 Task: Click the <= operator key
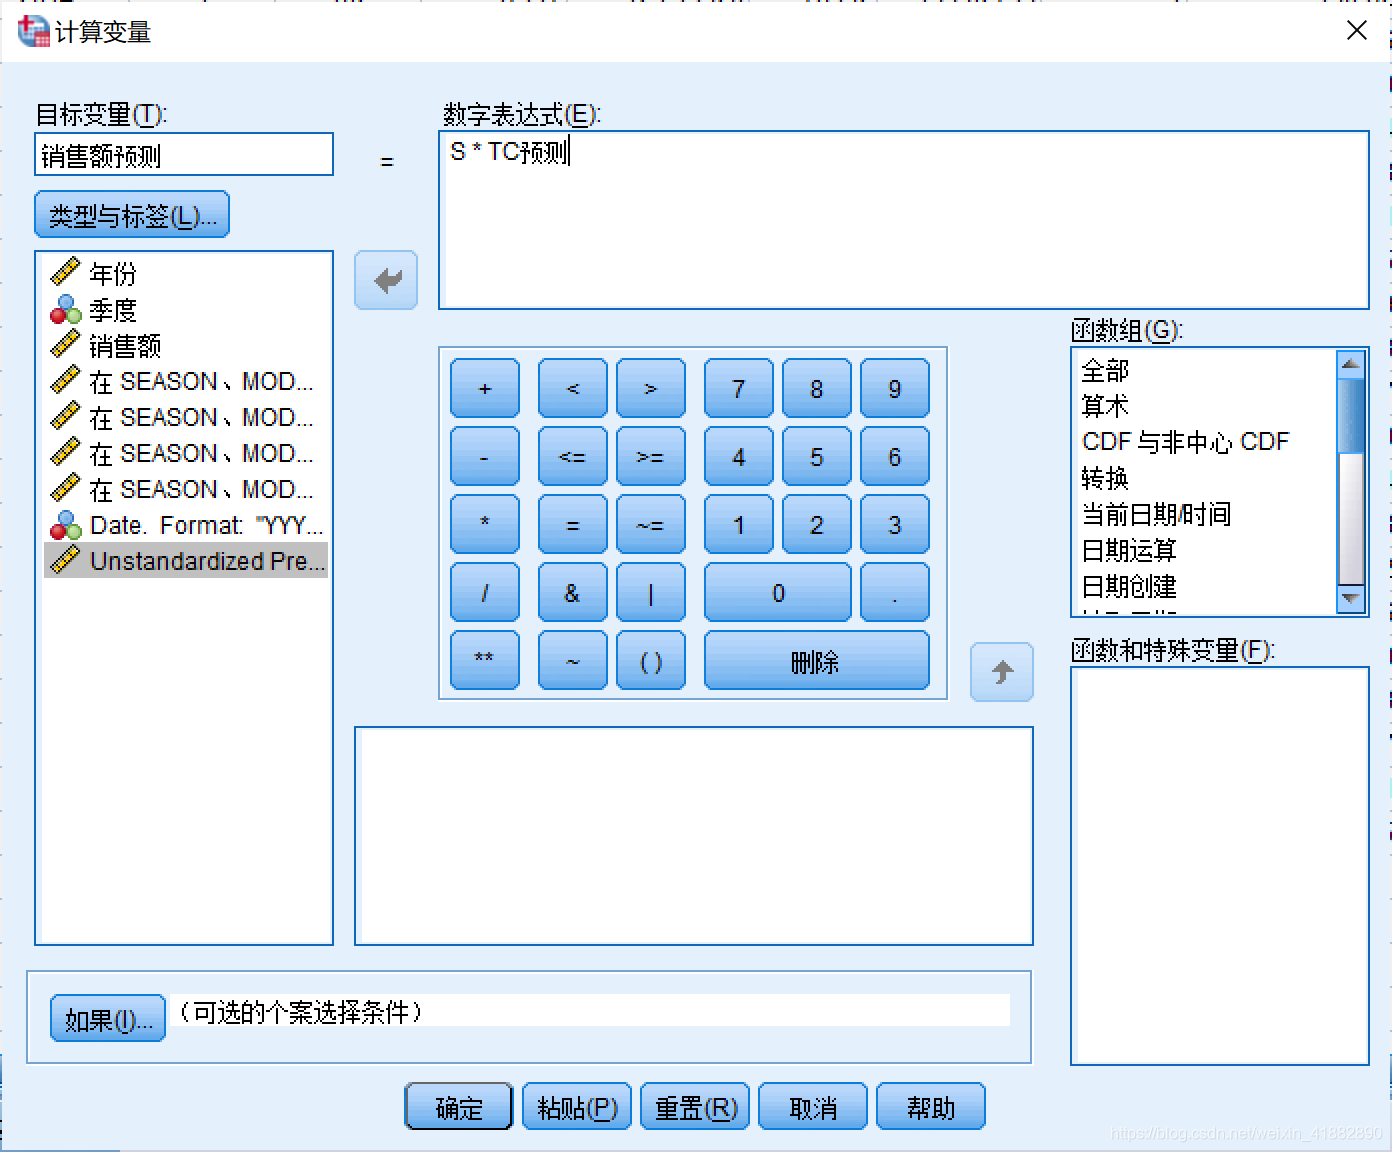tap(571, 457)
